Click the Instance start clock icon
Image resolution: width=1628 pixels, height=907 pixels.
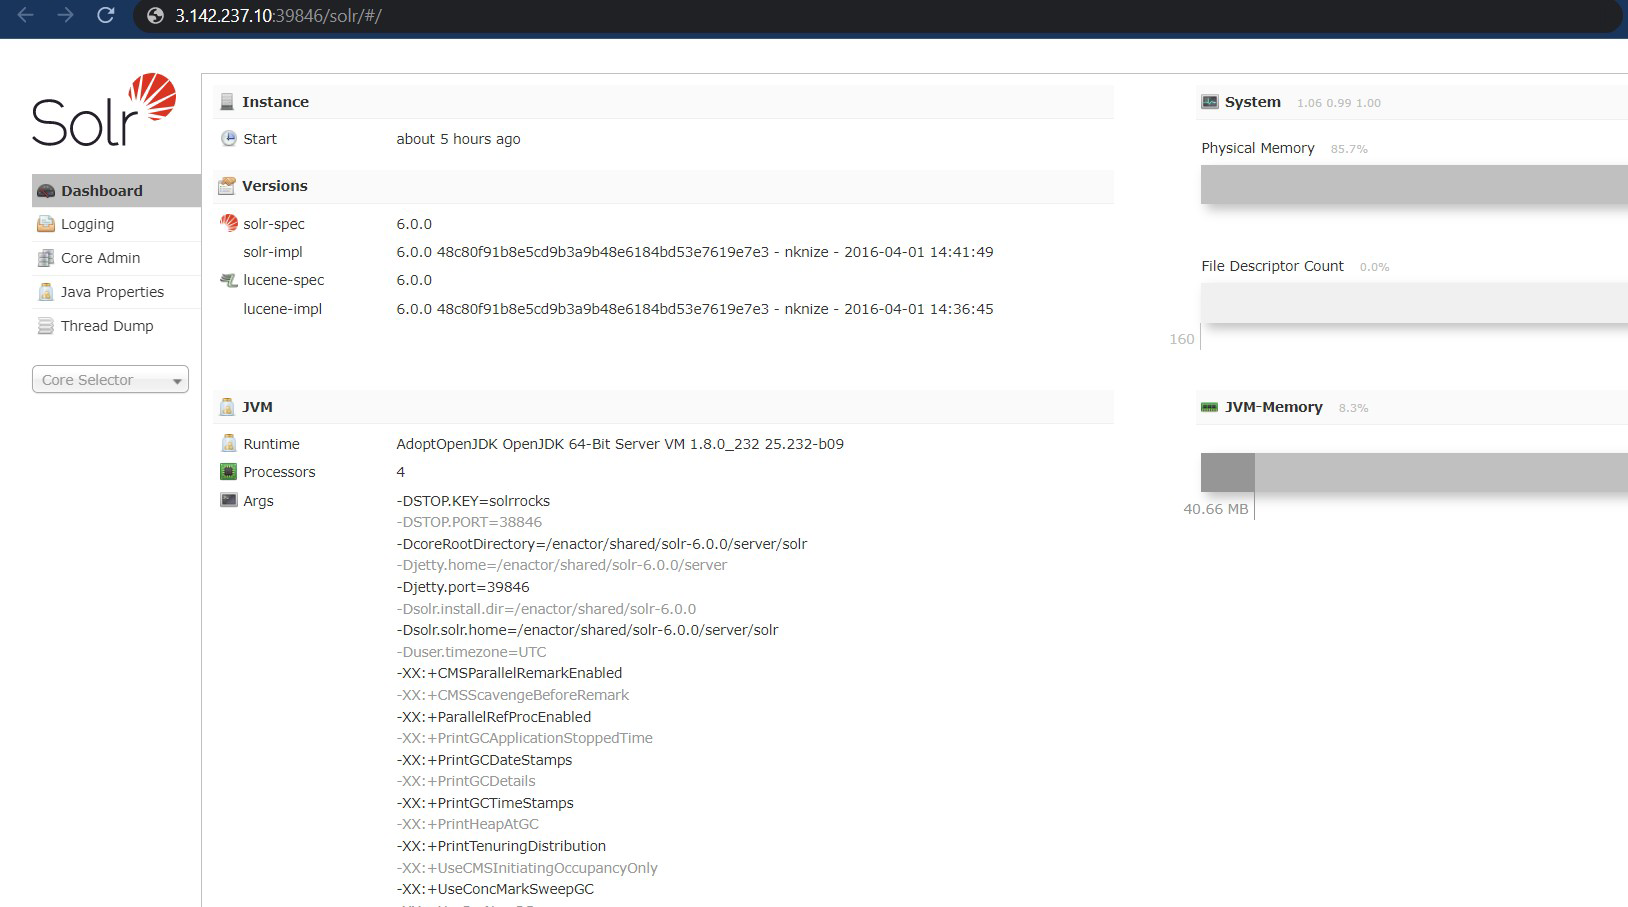coord(228,139)
